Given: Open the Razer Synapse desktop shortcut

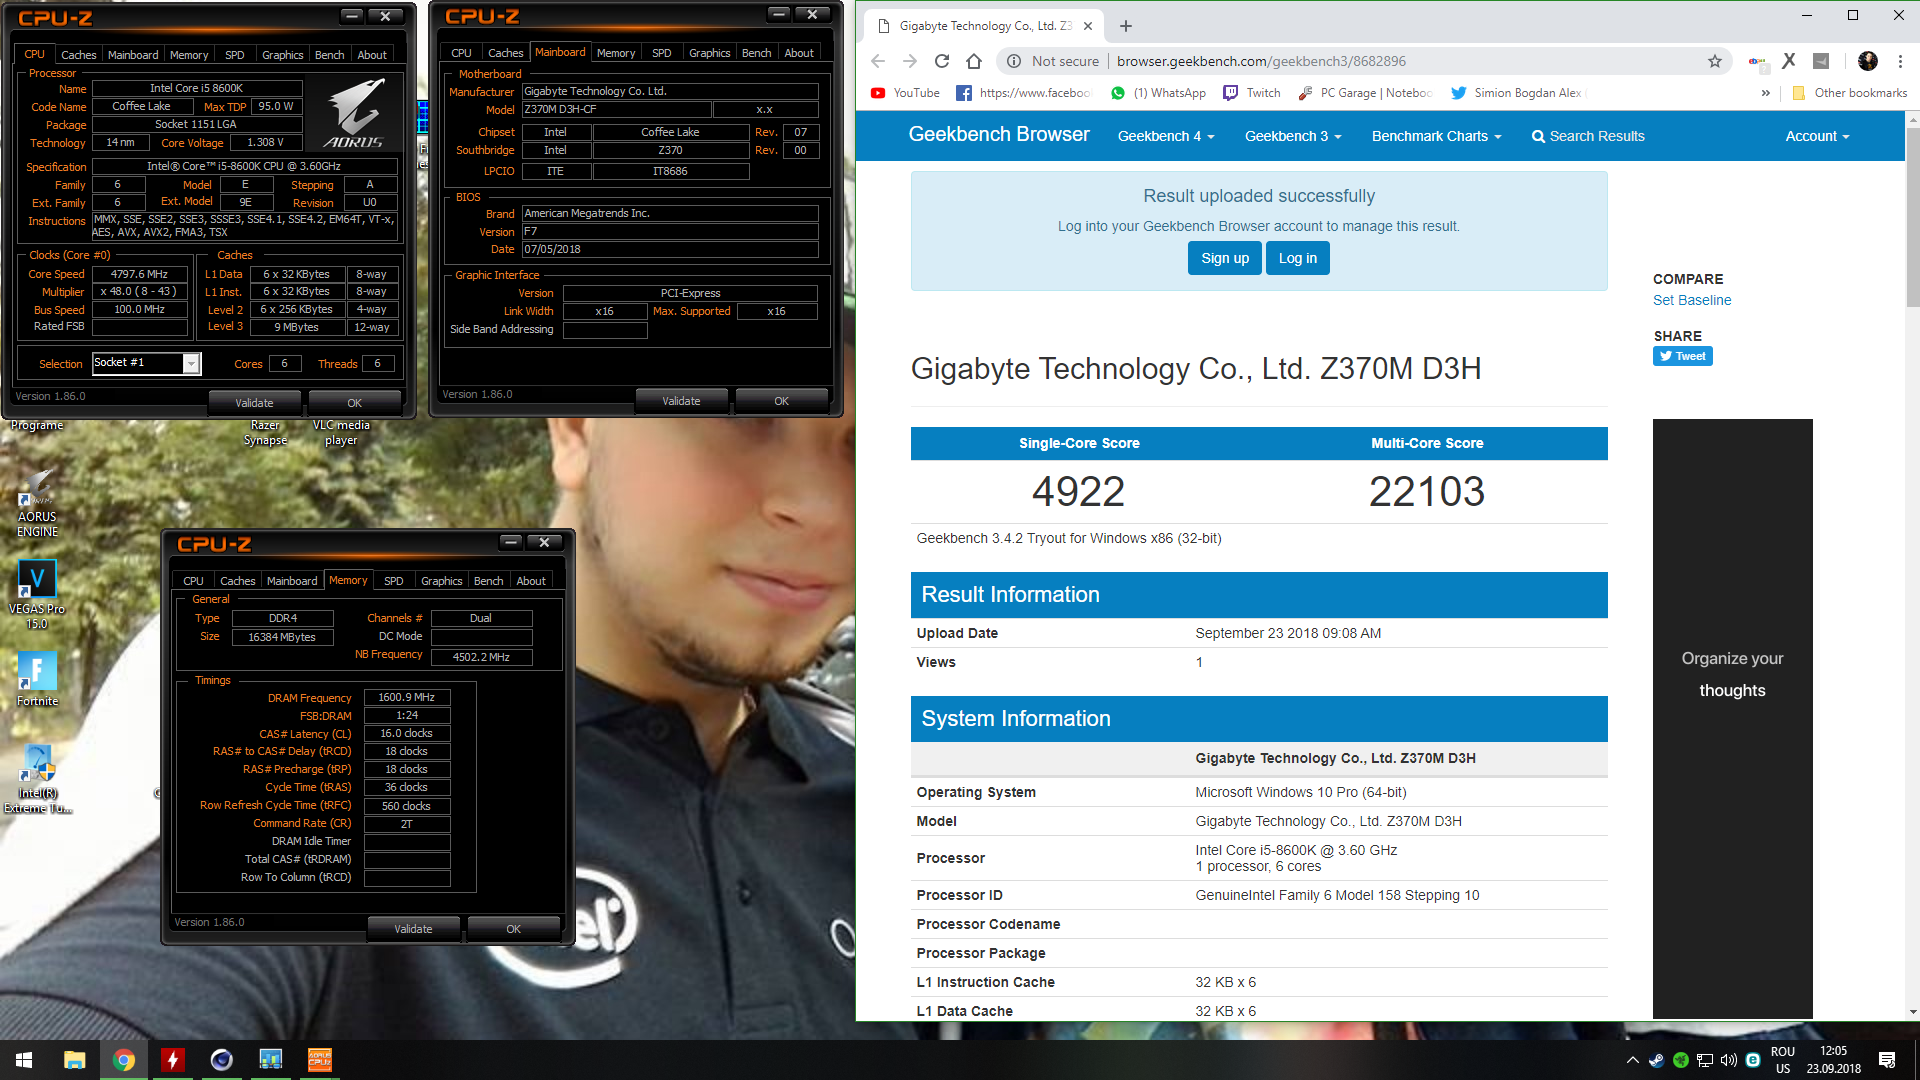Looking at the screenshot, I should [x=265, y=431].
